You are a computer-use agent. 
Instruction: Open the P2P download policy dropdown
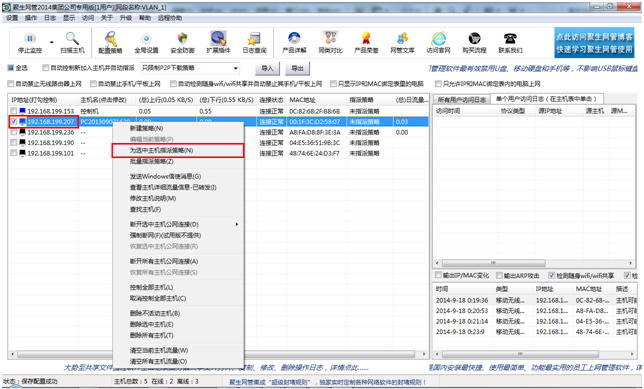click(x=190, y=68)
